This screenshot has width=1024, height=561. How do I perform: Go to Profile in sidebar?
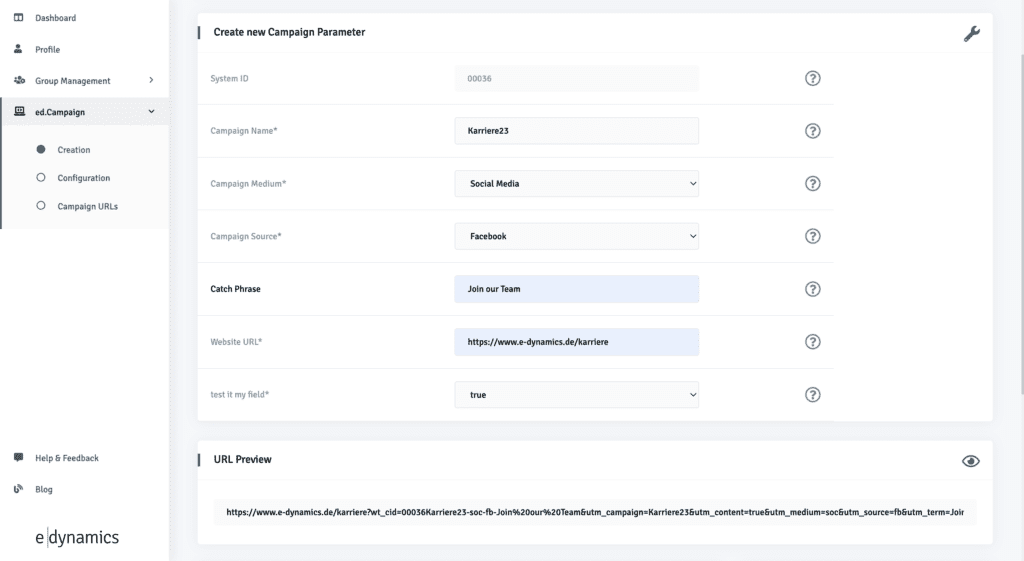click(47, 49)
